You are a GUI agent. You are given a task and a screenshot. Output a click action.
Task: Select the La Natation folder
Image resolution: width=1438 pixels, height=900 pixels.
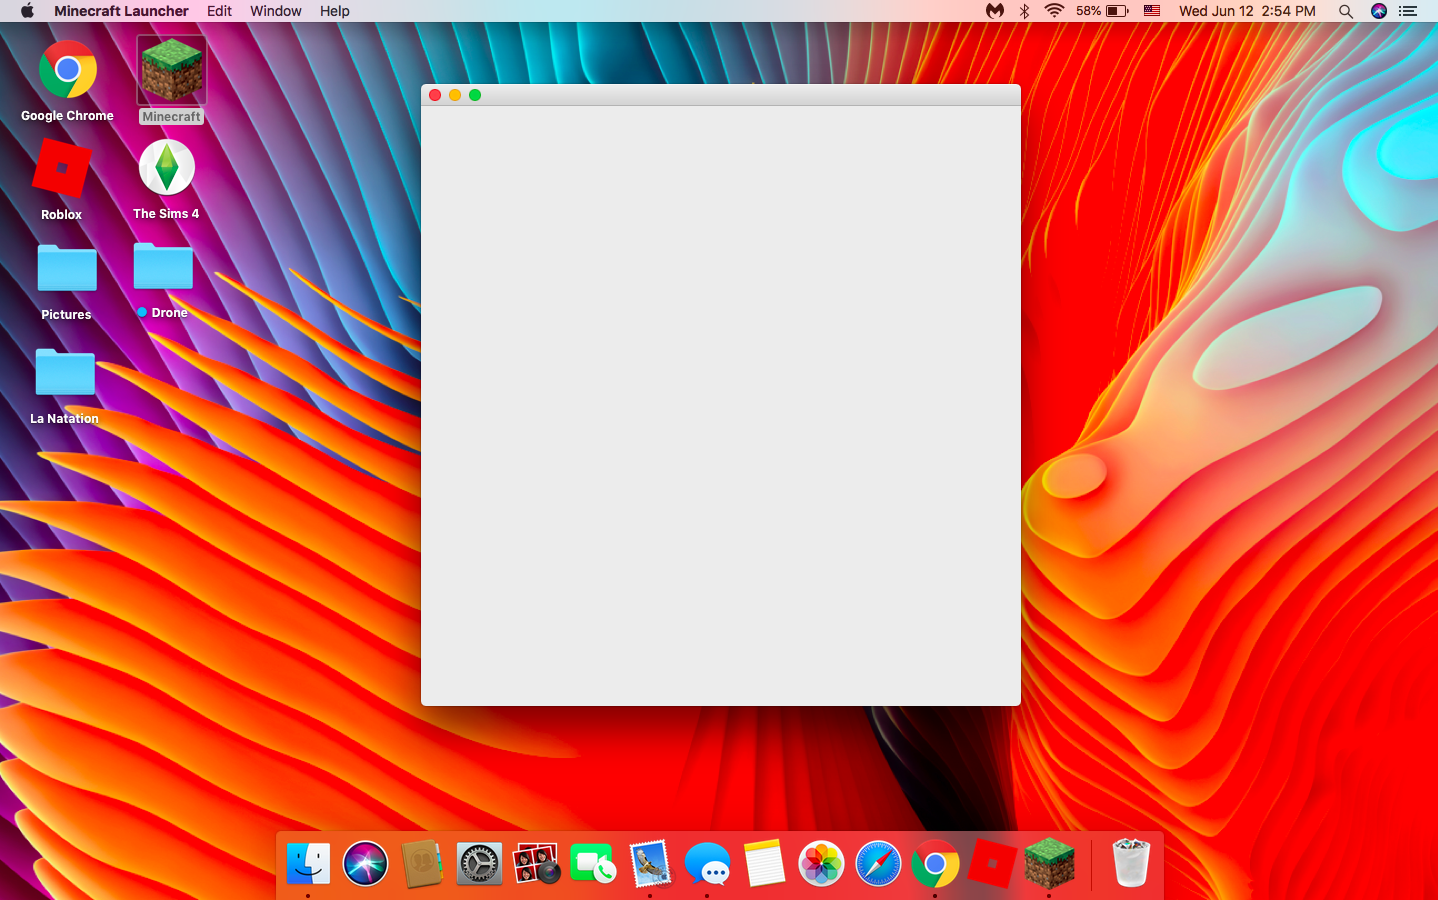65,373
